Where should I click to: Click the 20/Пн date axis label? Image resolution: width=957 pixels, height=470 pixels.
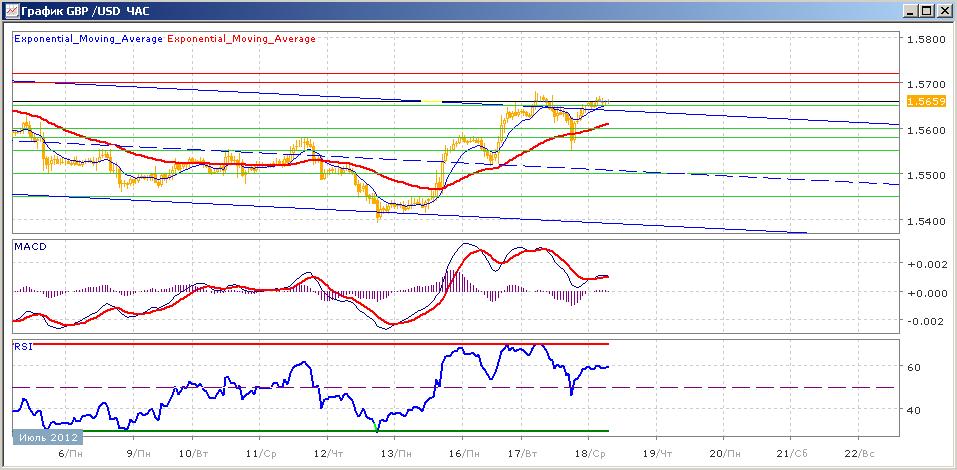725,454
